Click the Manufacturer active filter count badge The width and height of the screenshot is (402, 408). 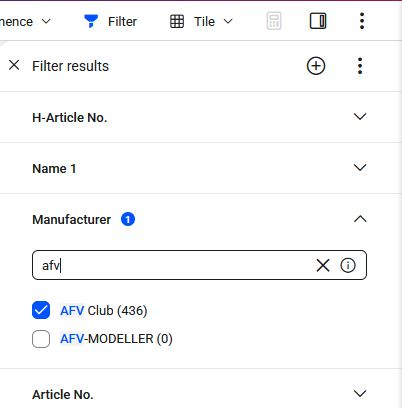click(128, 219)
